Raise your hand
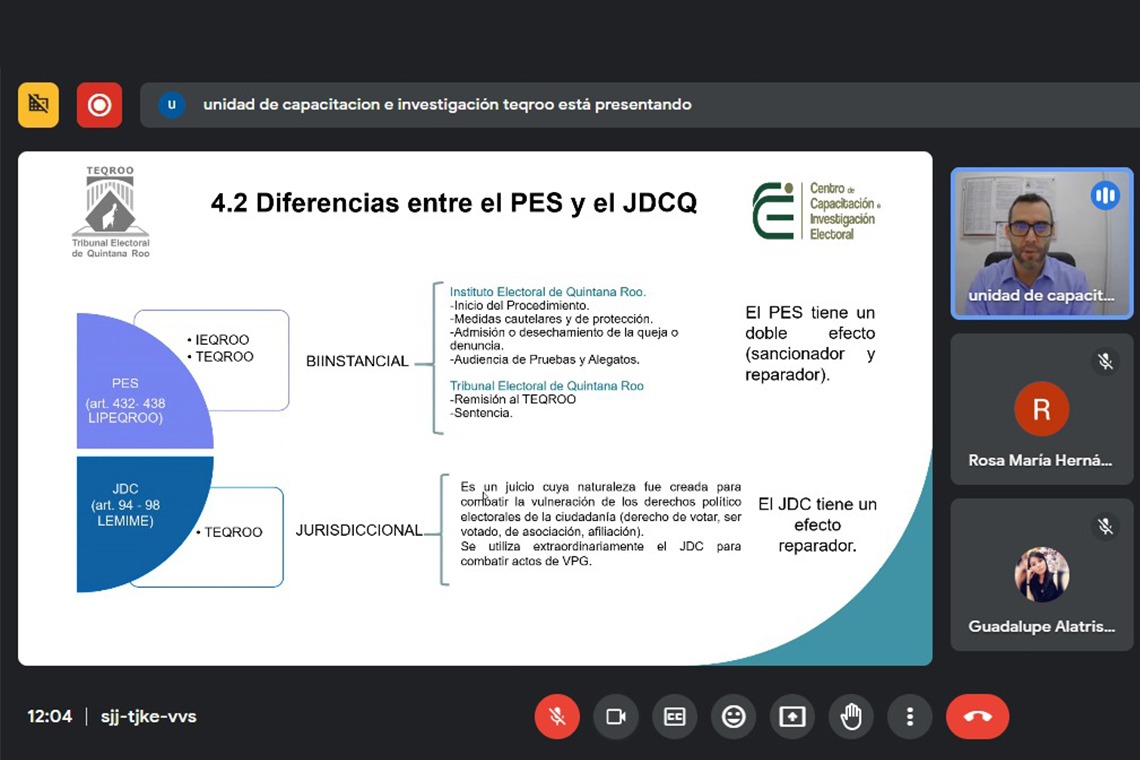The image size is (1140, 760). 851,716
